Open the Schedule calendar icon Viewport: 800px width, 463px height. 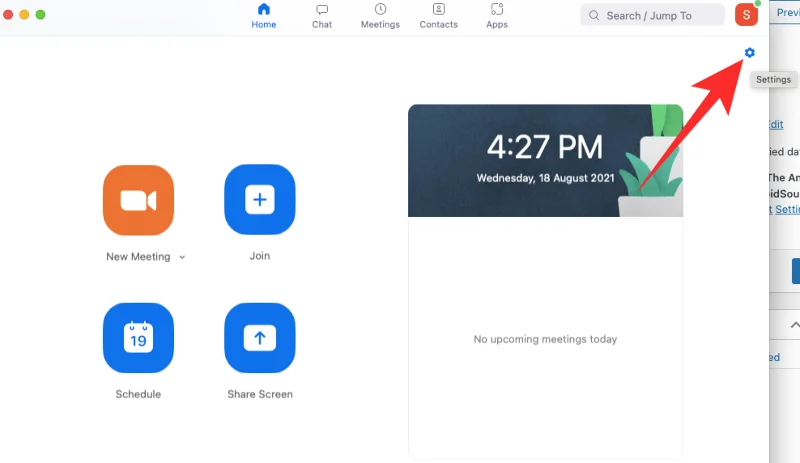[138, 339]
